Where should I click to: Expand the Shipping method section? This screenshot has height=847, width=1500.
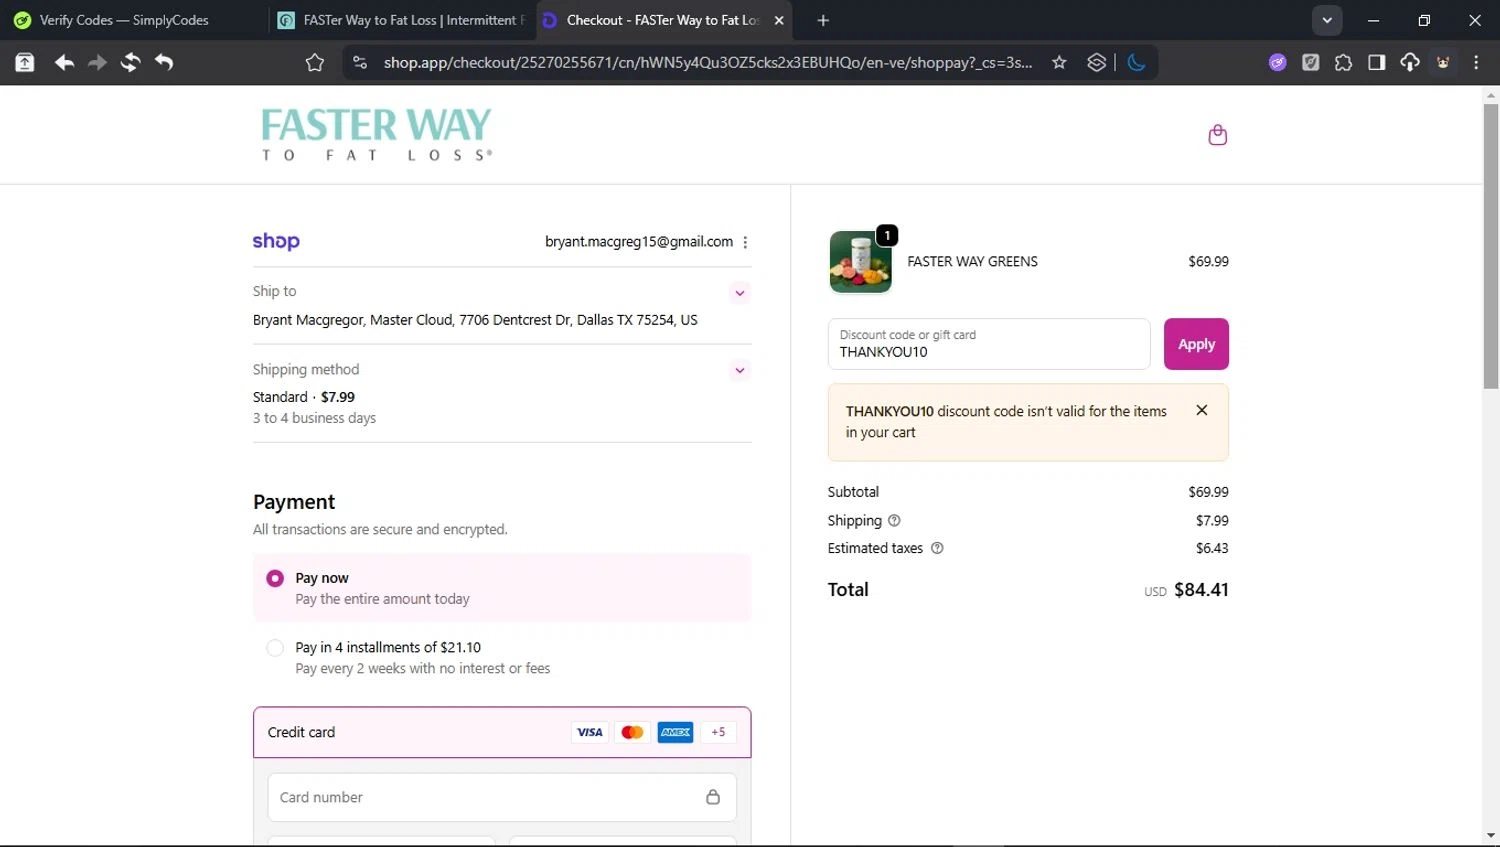(740, 370)
